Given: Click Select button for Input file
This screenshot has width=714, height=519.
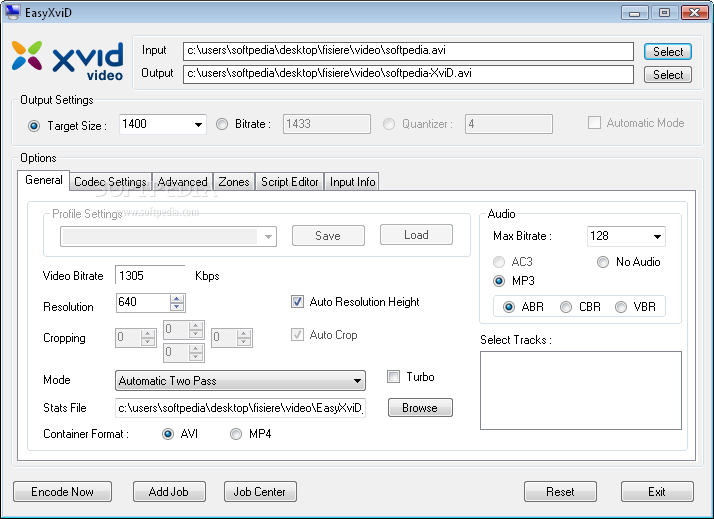Looking at the screenshot, I should (x=668, y=51).
